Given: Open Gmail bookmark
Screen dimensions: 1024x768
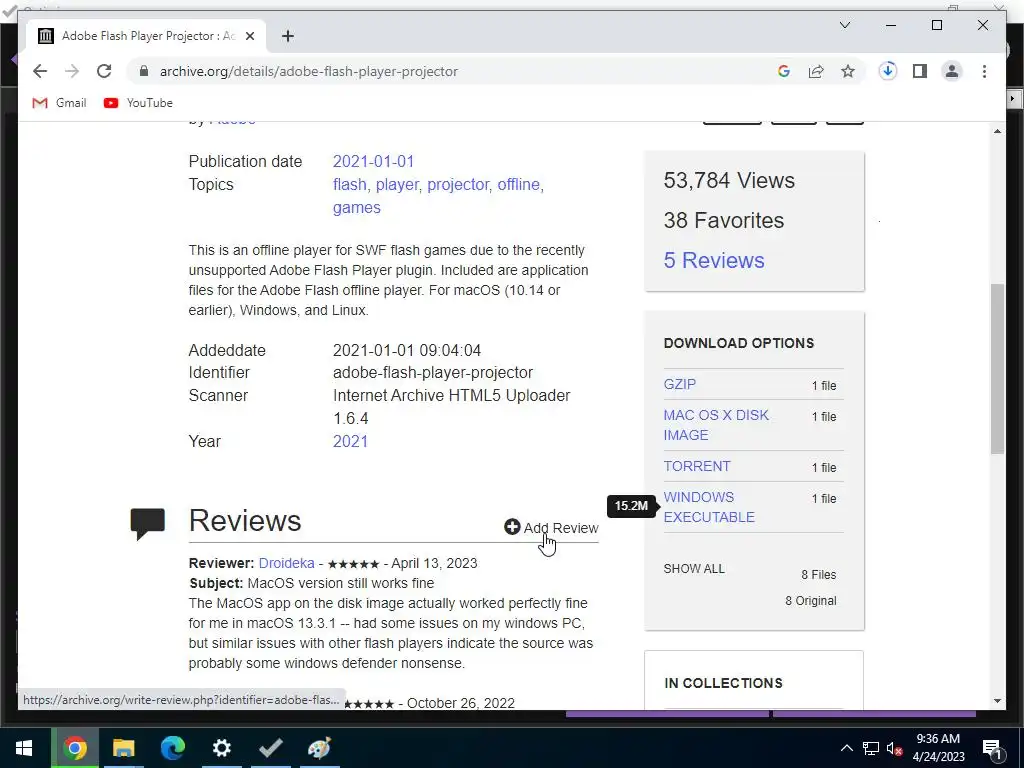Looking at the screenshot, I should pos(59,103).
